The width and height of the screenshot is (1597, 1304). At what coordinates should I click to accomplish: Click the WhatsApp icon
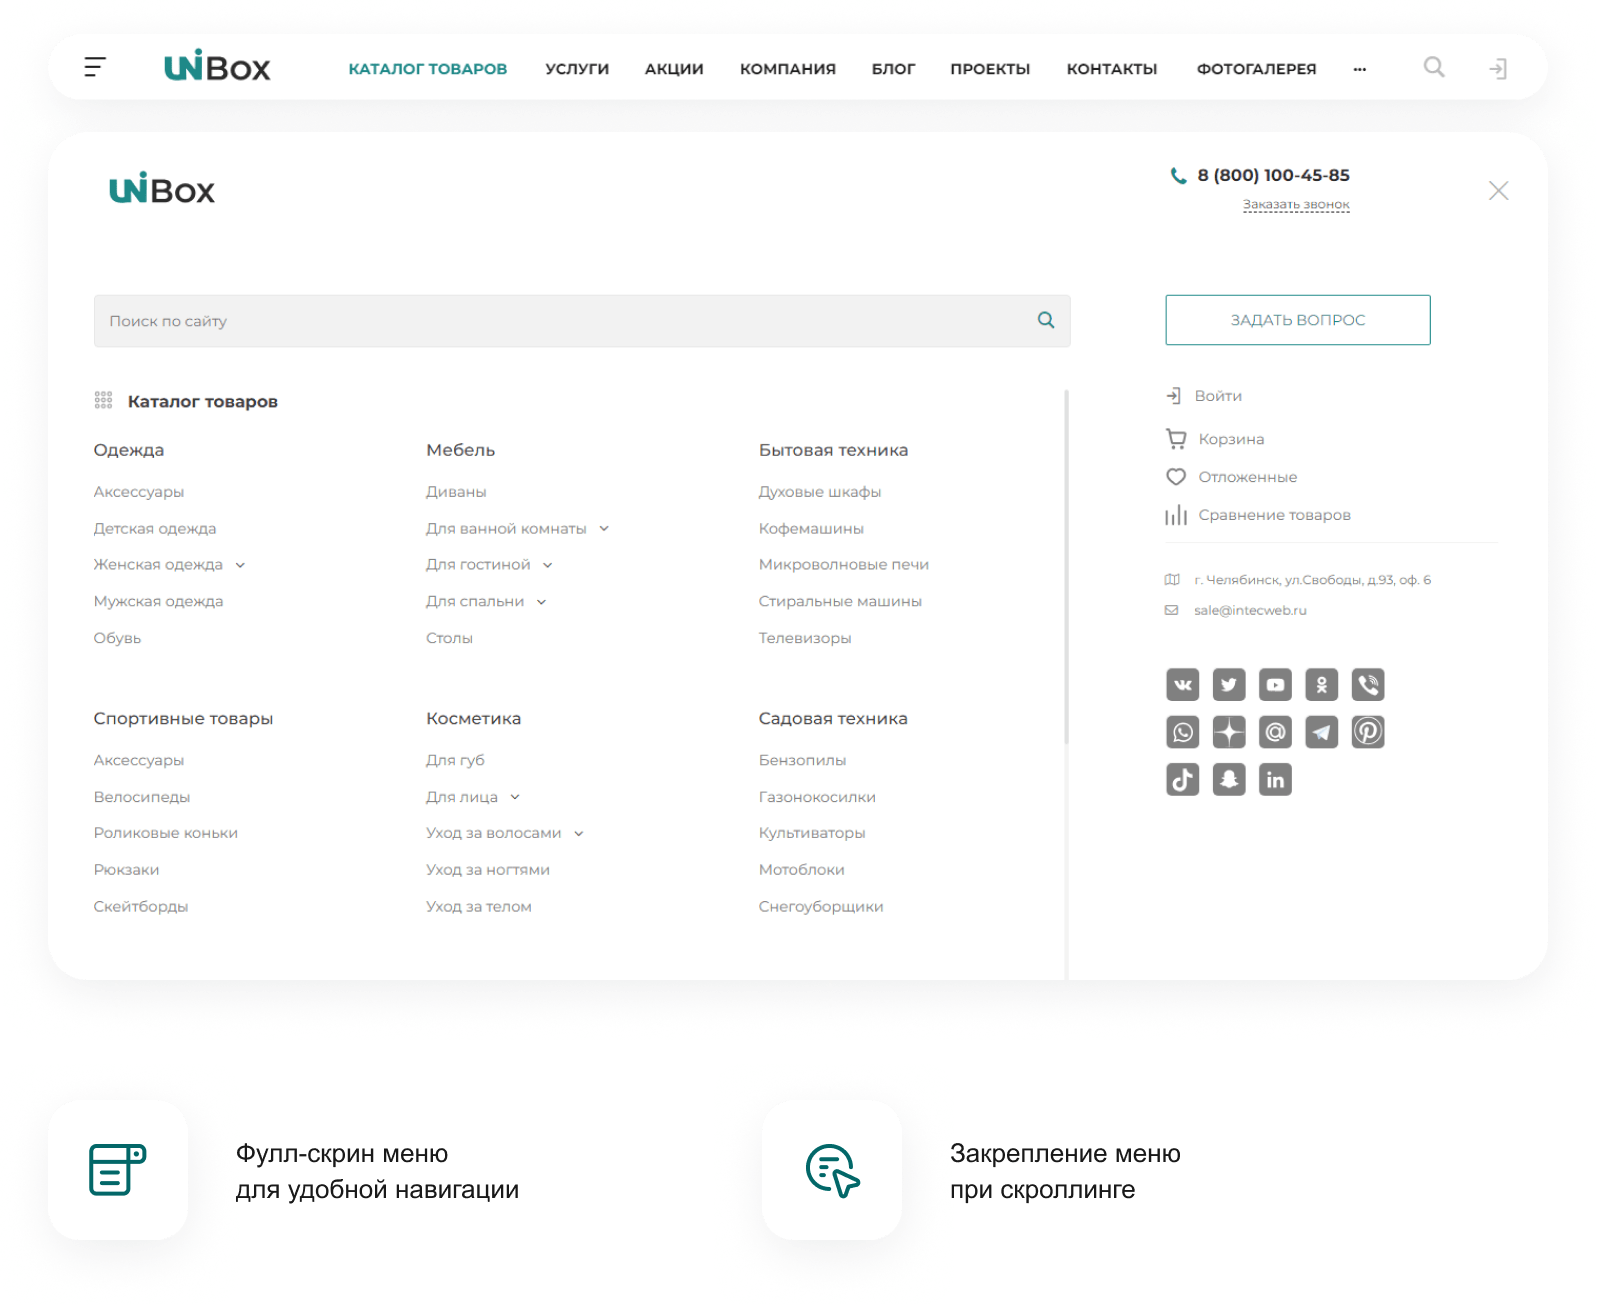tap(1182, 732)
